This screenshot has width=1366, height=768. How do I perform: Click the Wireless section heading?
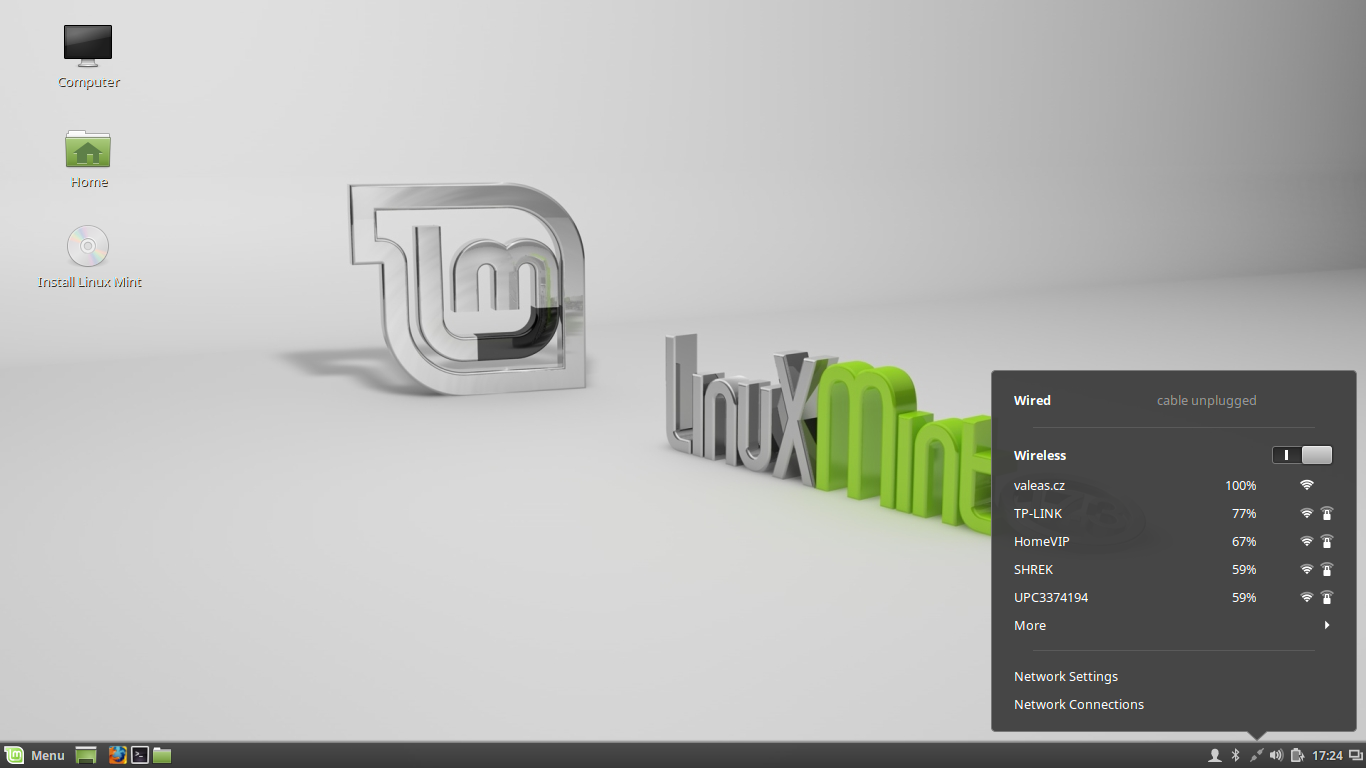point(1040,455)
